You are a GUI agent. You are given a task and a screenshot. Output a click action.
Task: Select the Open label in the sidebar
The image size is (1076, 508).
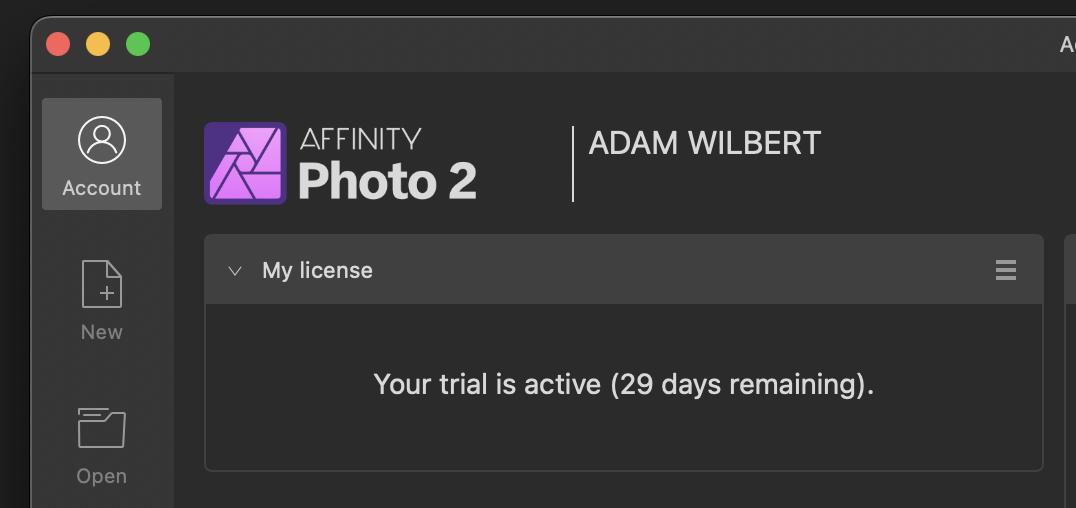(102, 476)
